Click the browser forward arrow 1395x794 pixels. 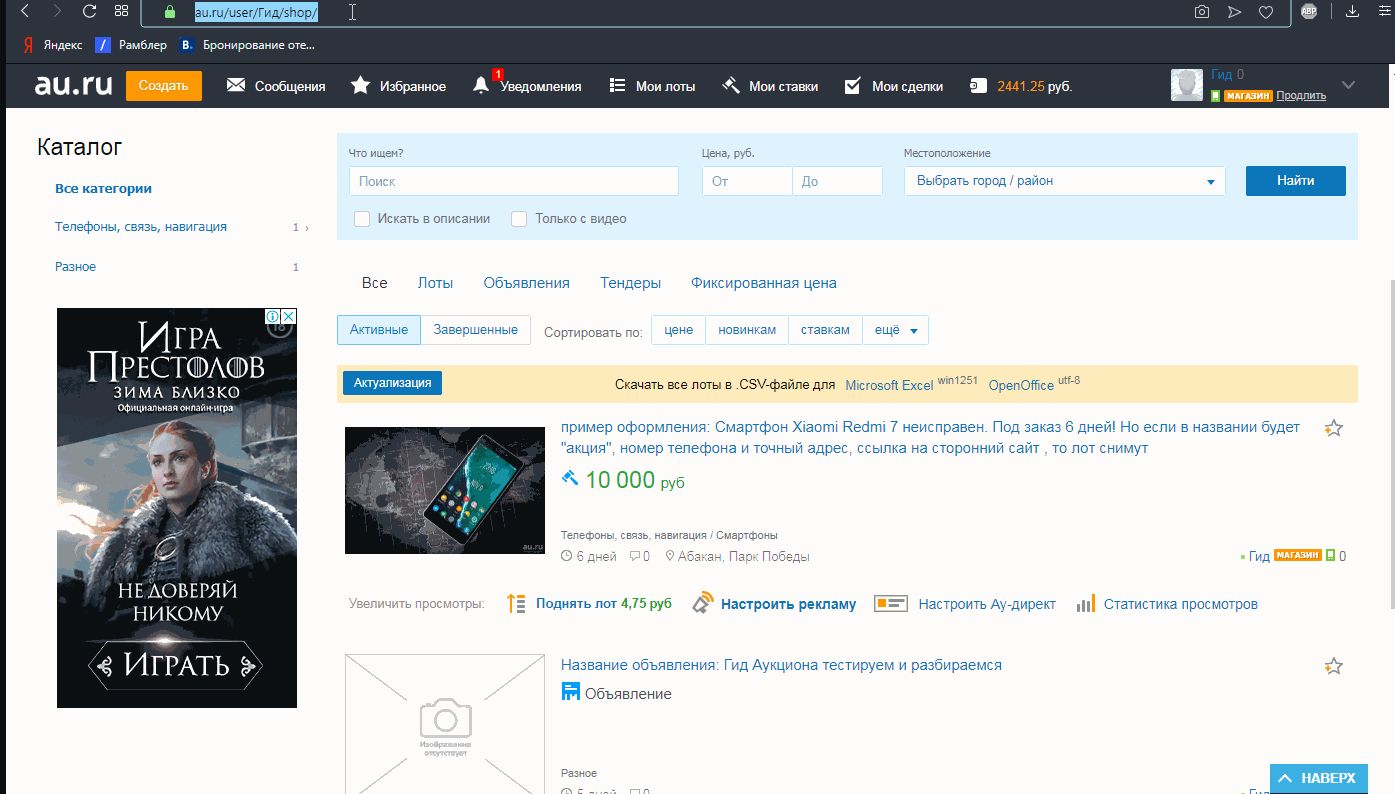(57, 12)
